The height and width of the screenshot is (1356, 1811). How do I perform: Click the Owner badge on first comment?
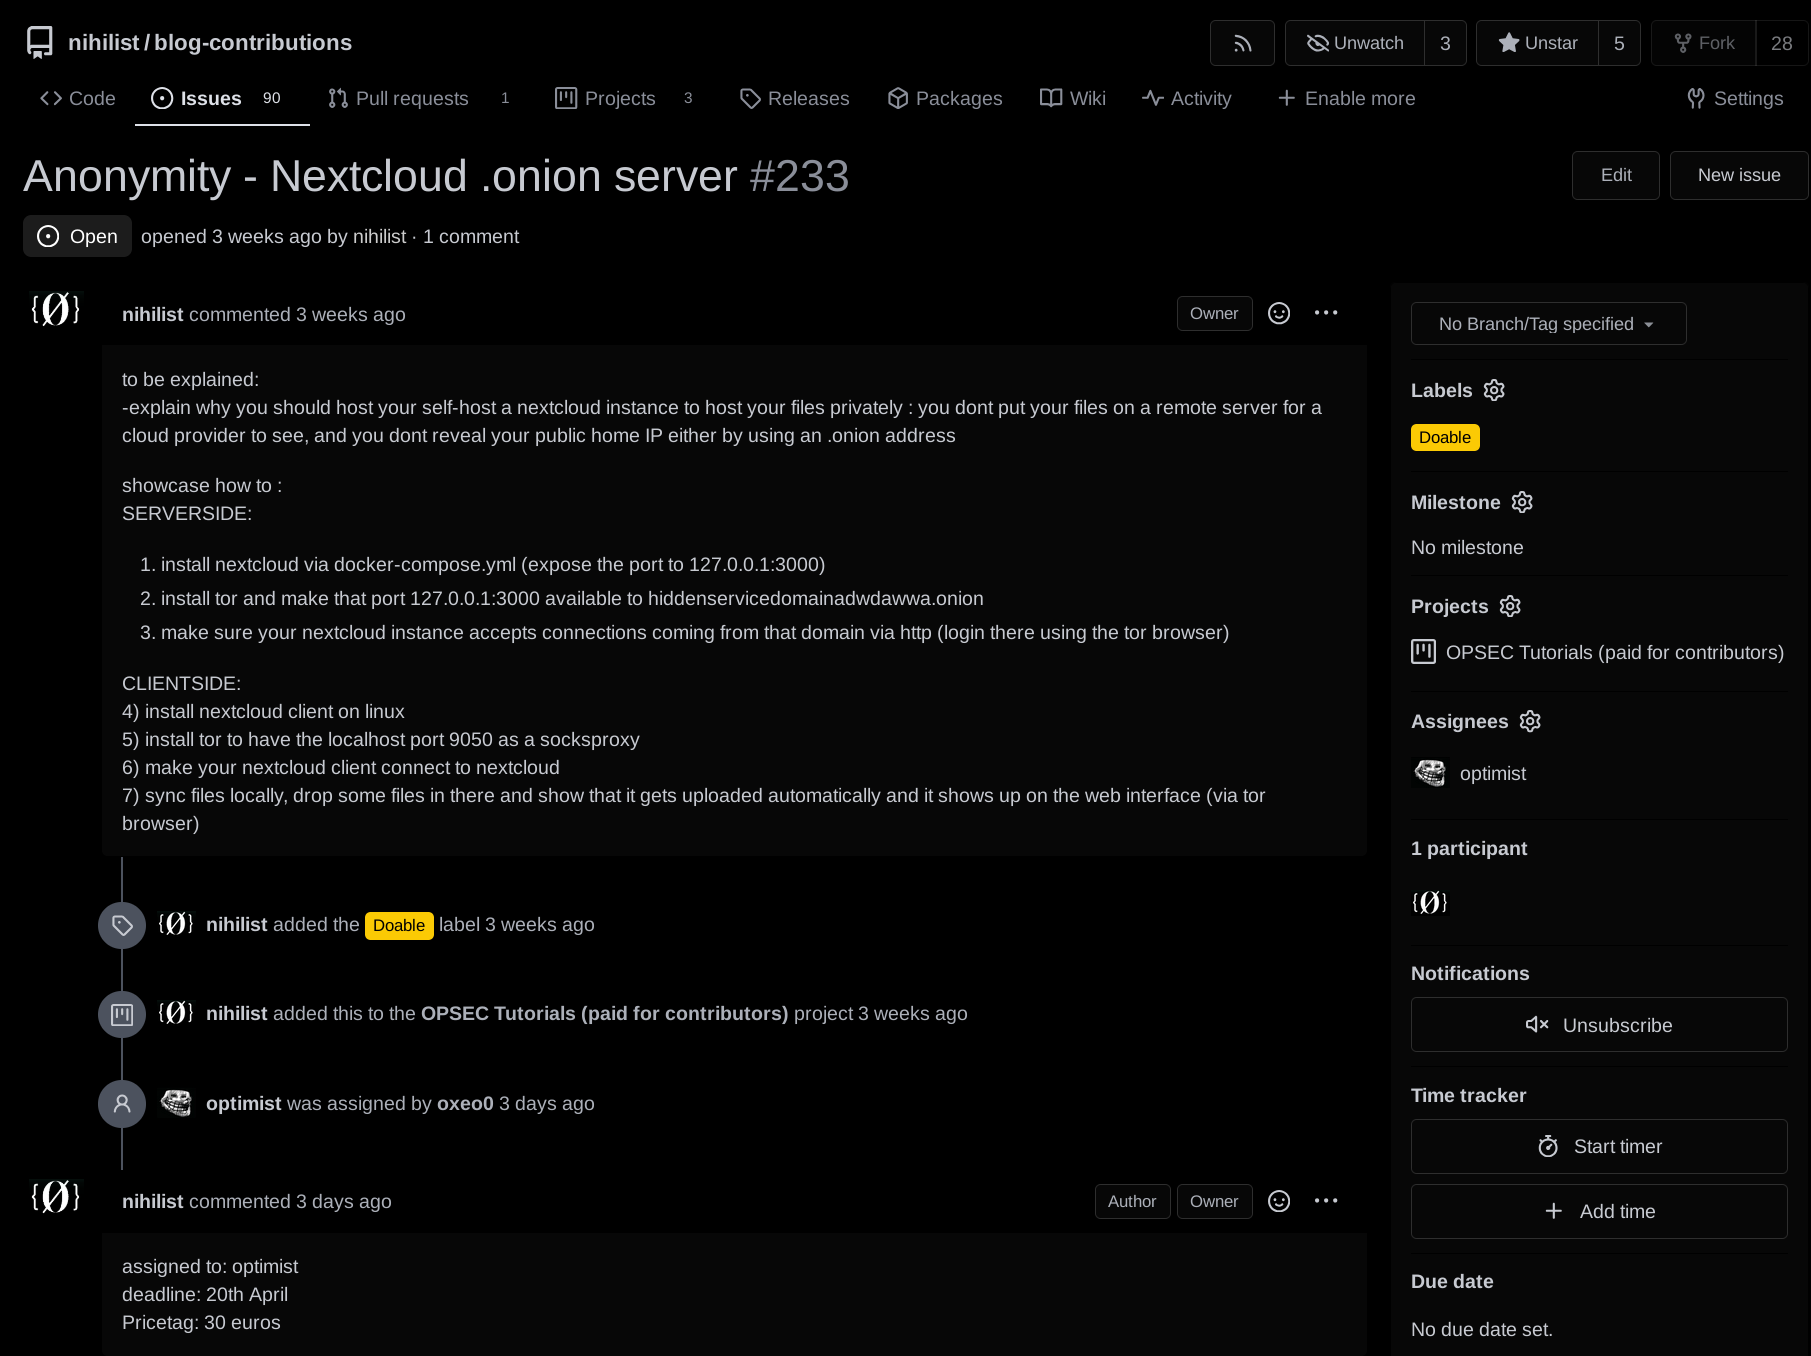[x=1214, y=313]
